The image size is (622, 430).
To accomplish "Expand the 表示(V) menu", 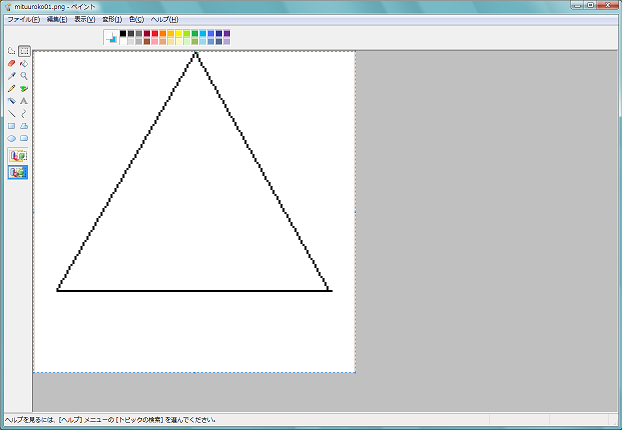I will [x=85, y=19].
